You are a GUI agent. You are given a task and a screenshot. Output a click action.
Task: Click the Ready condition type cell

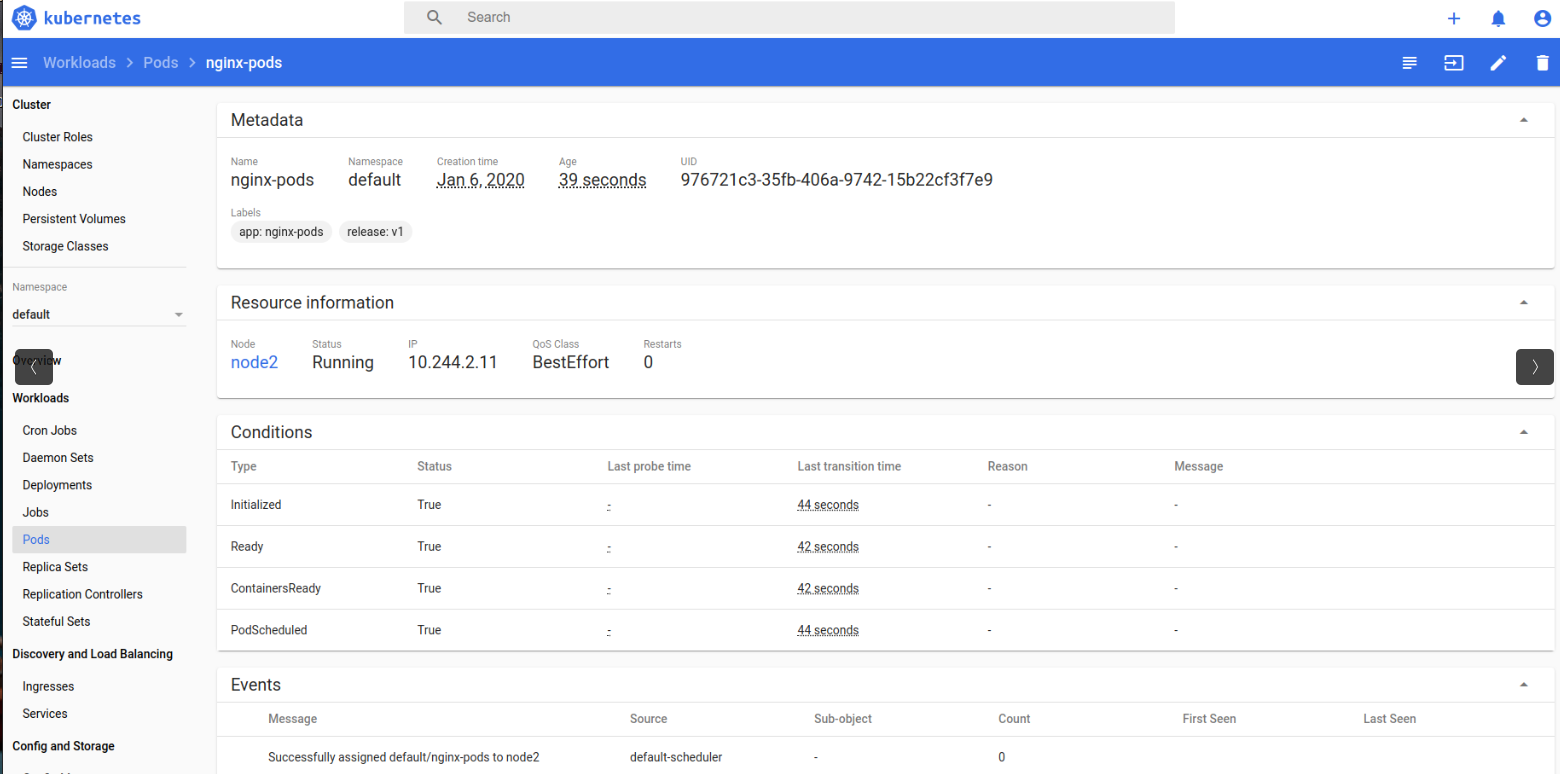247,547
